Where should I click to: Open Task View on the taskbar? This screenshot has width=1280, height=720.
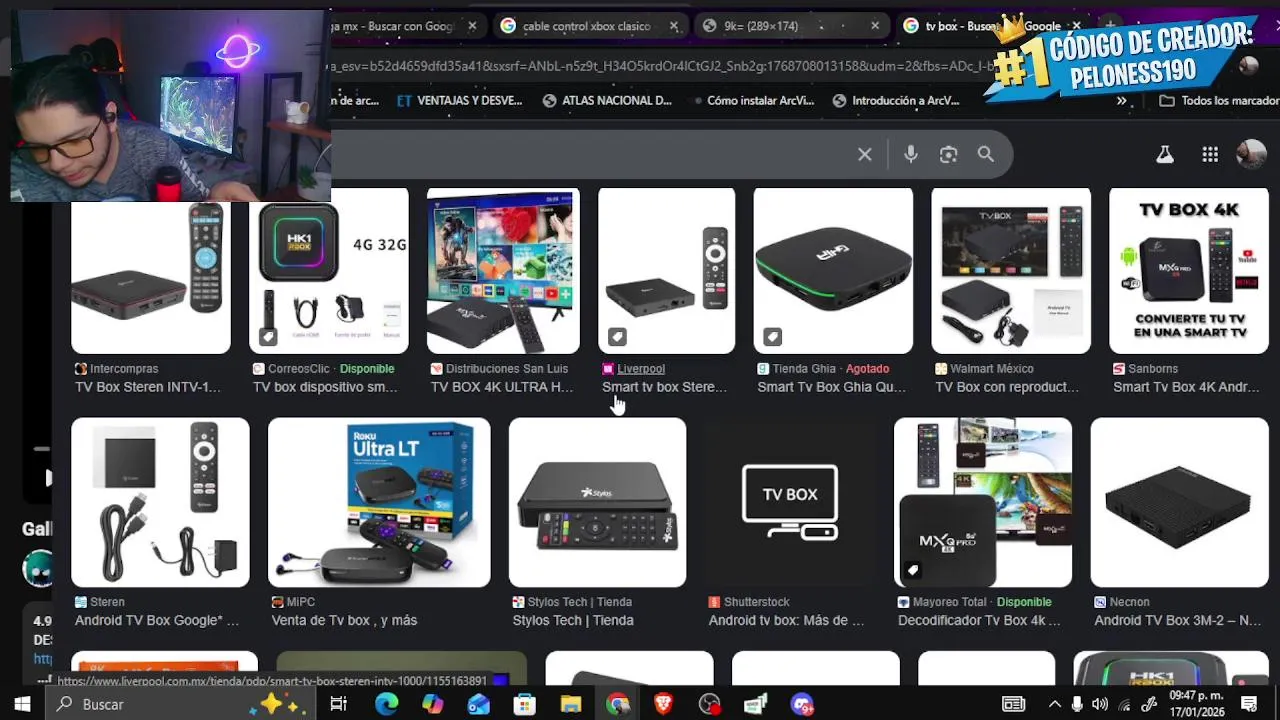point(339,704)
